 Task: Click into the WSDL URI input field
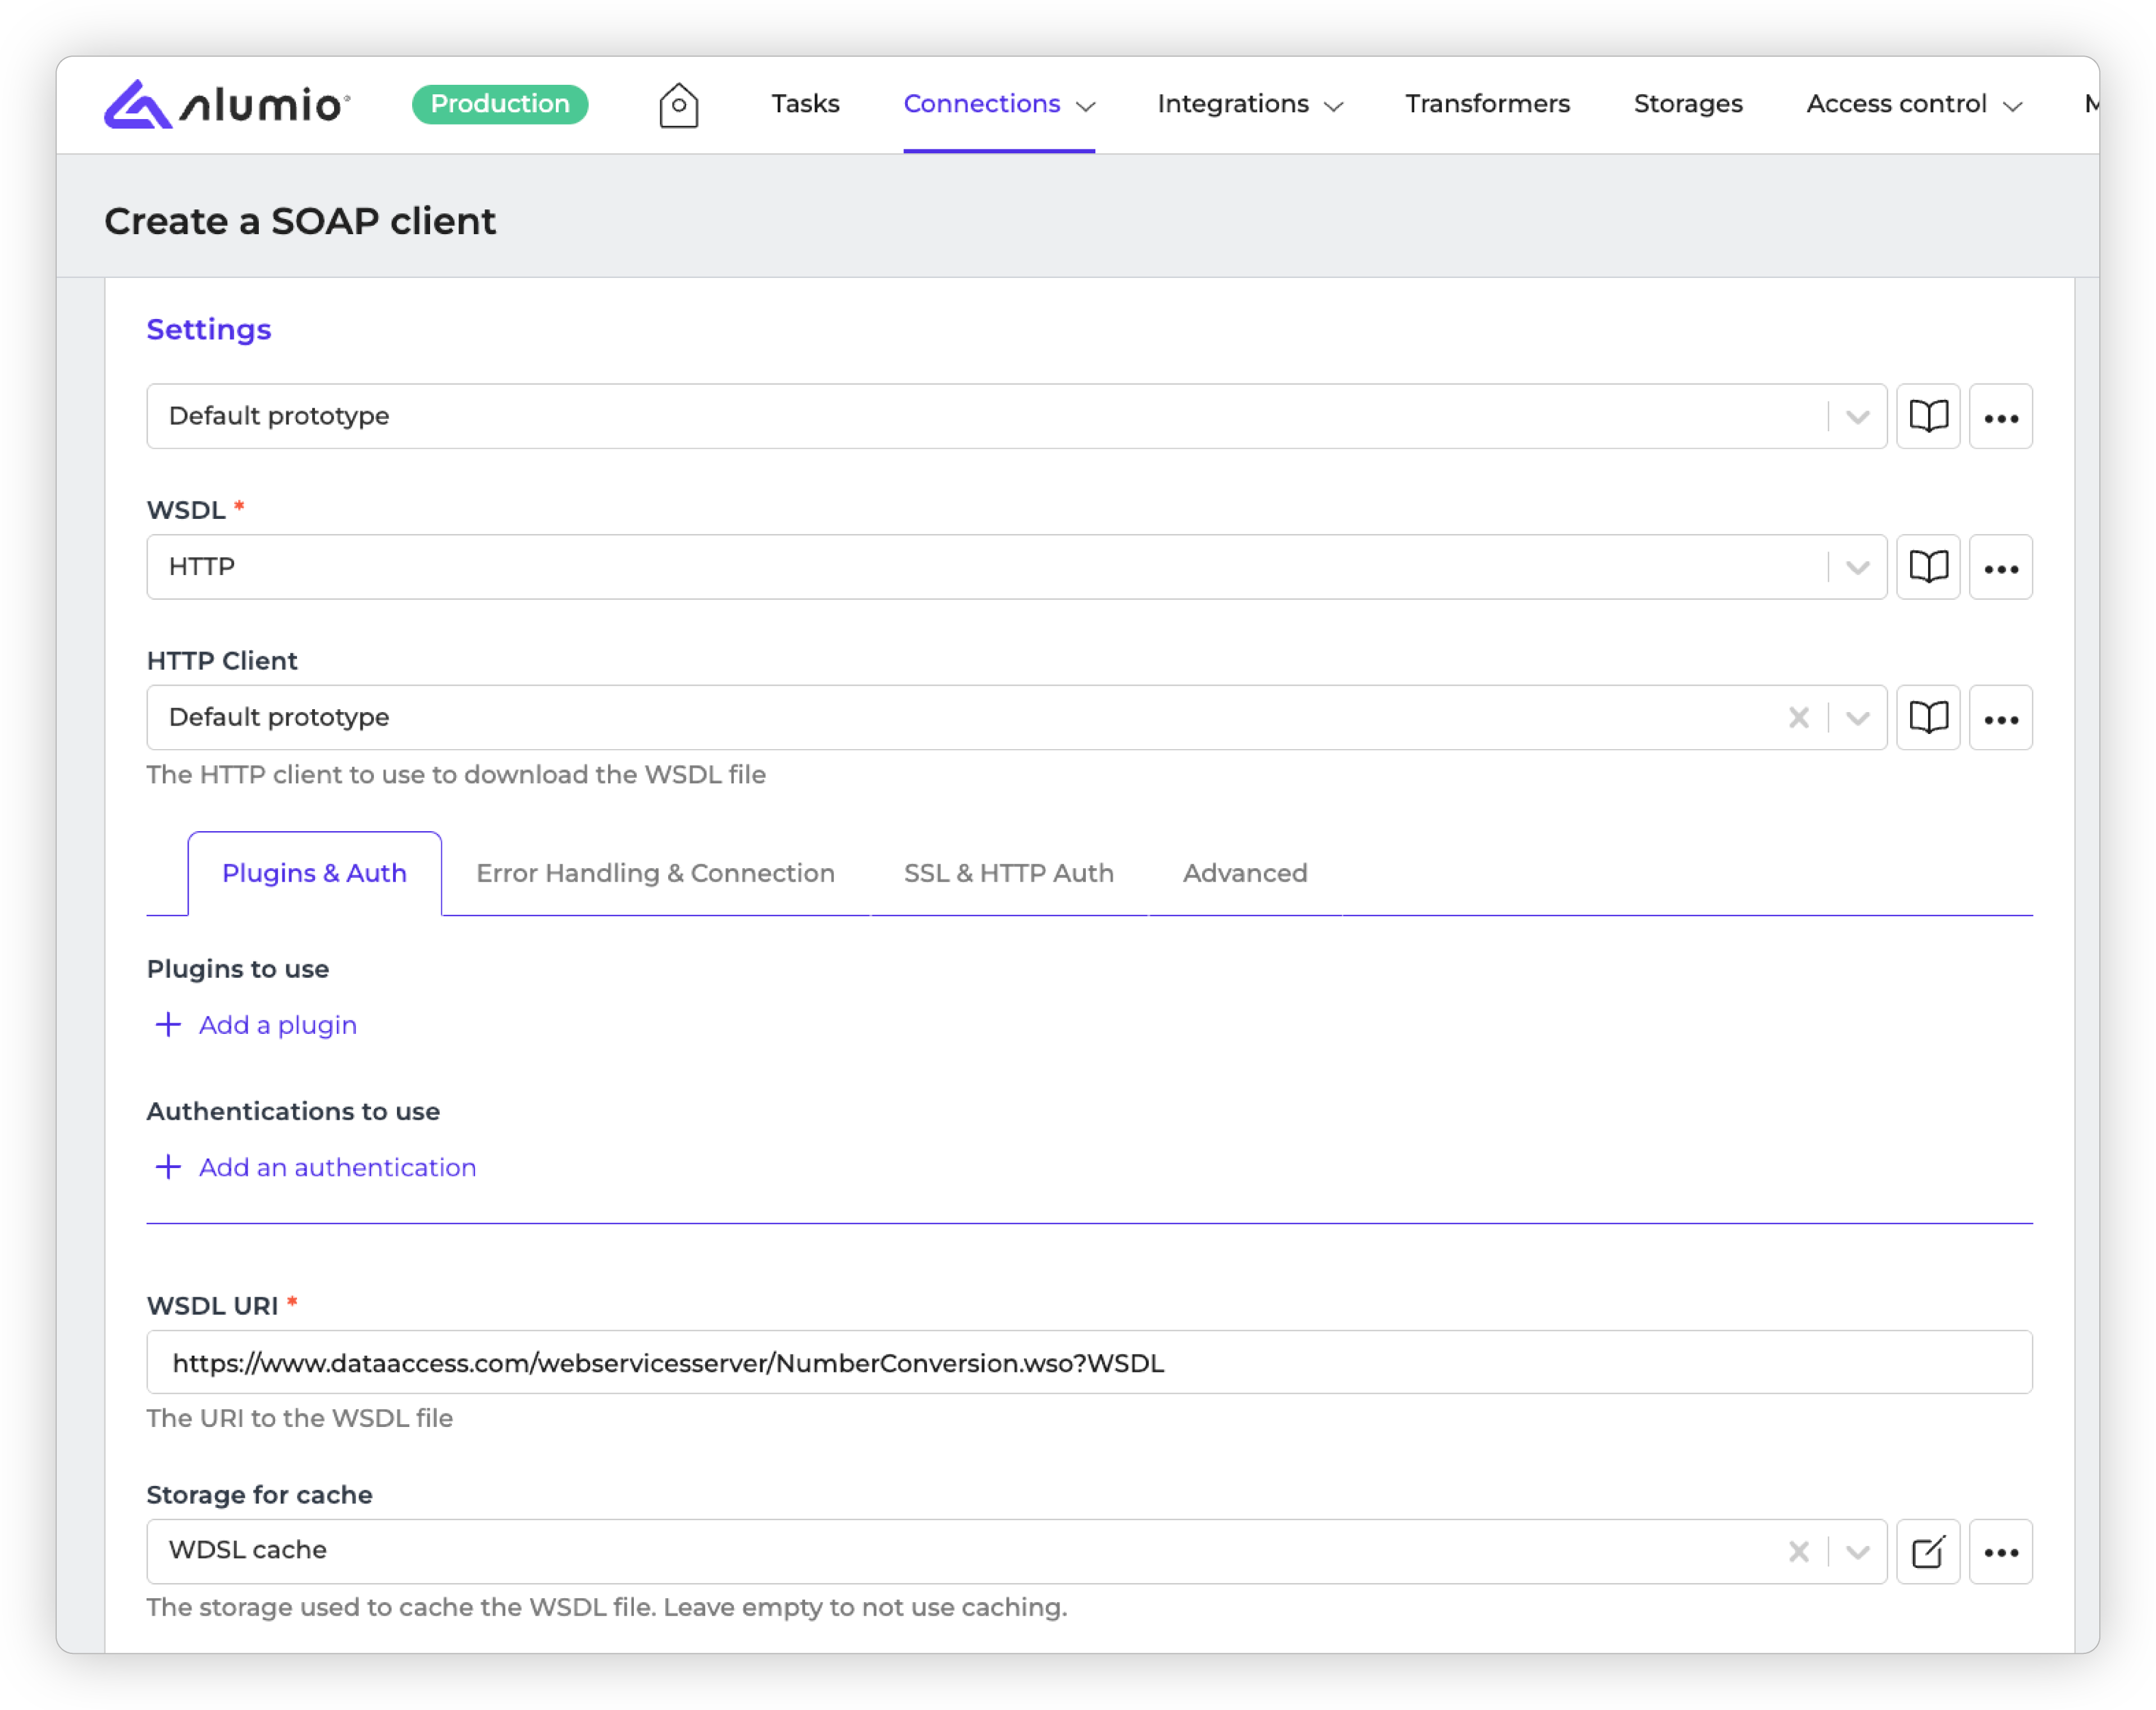(x=1088, y=1362)
